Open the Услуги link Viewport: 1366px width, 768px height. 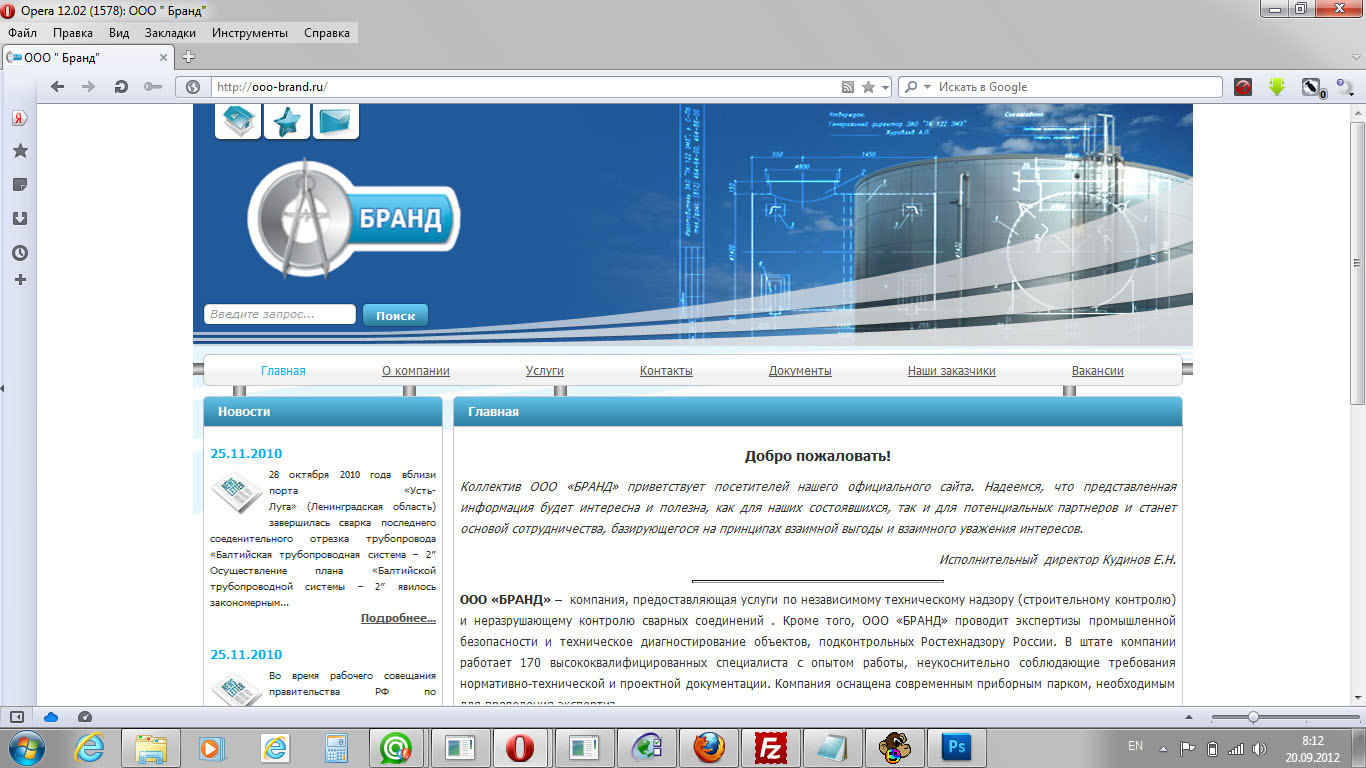coord(545,371)
